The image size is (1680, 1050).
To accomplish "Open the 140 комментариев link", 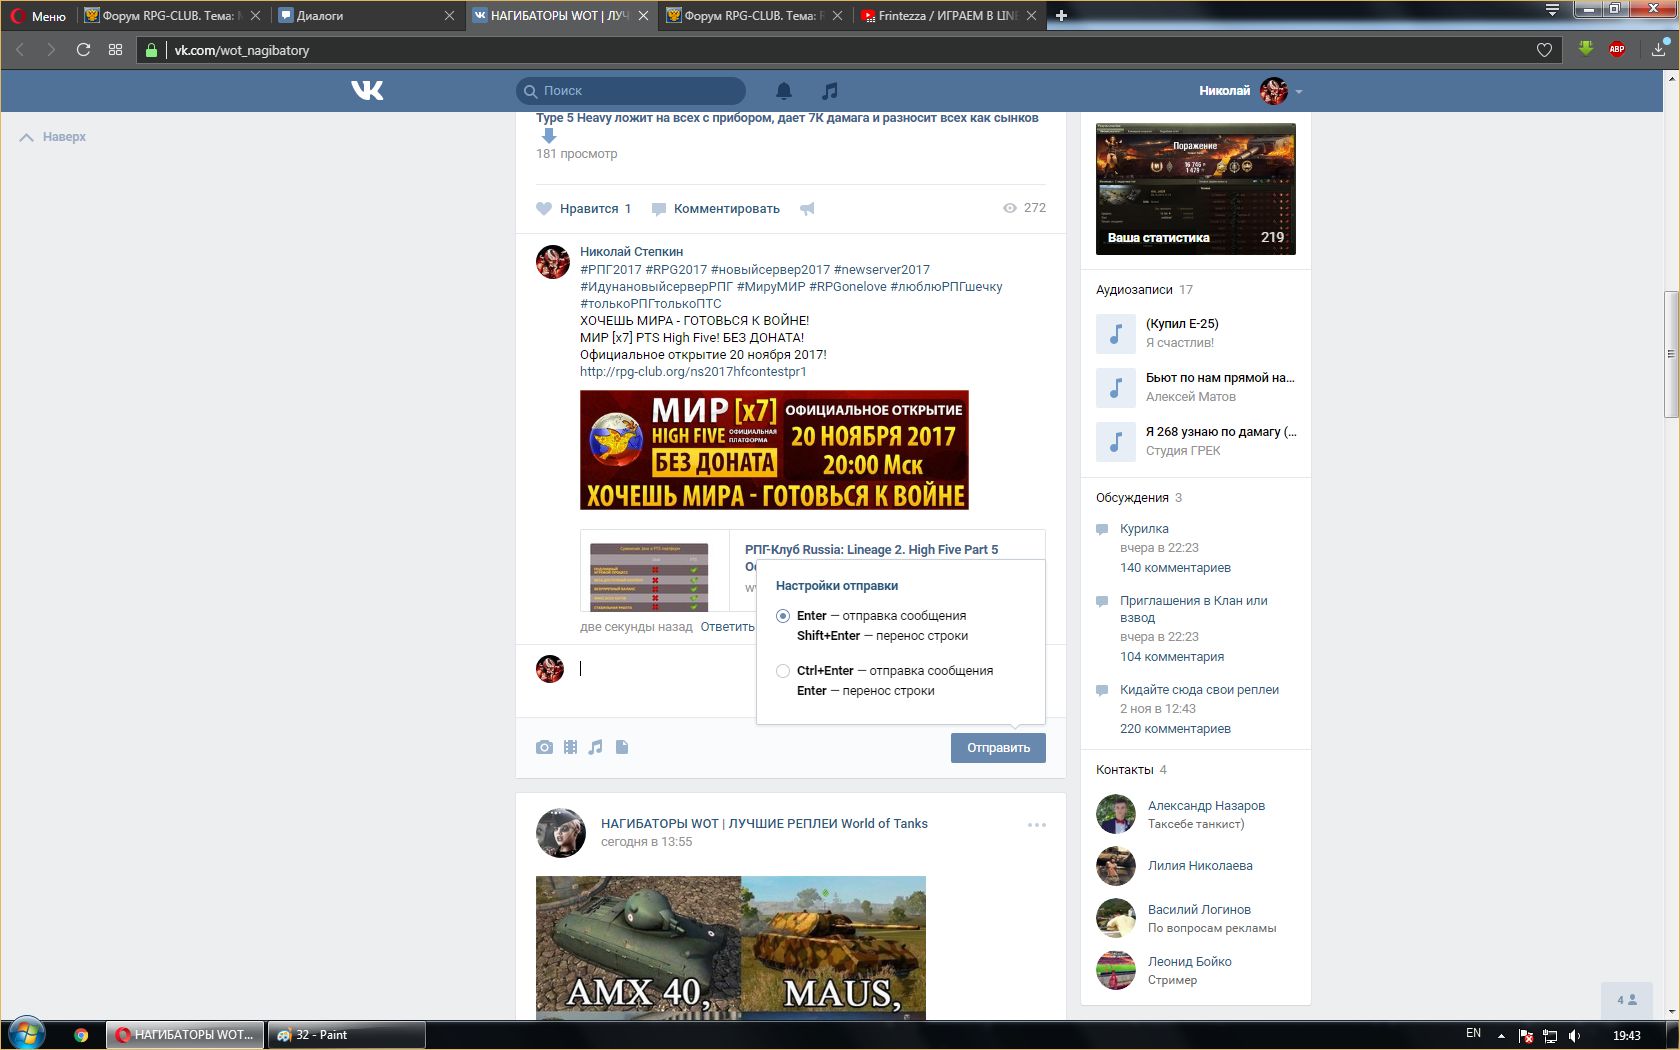I will [1175, 568].
